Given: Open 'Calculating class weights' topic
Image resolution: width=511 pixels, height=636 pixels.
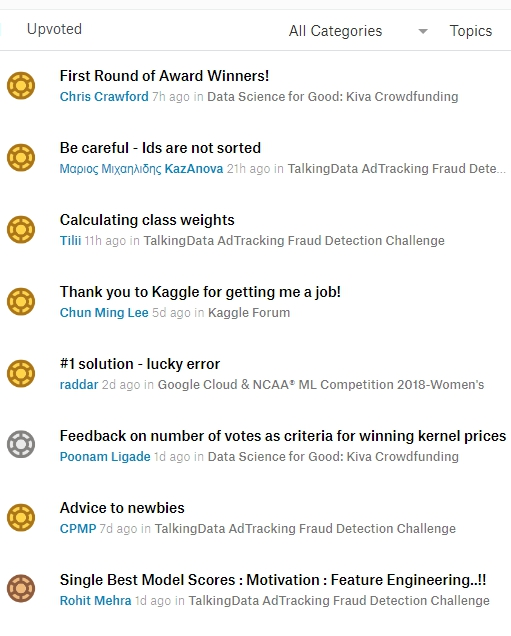Looking at the screenshot, I should coord(147,220).
